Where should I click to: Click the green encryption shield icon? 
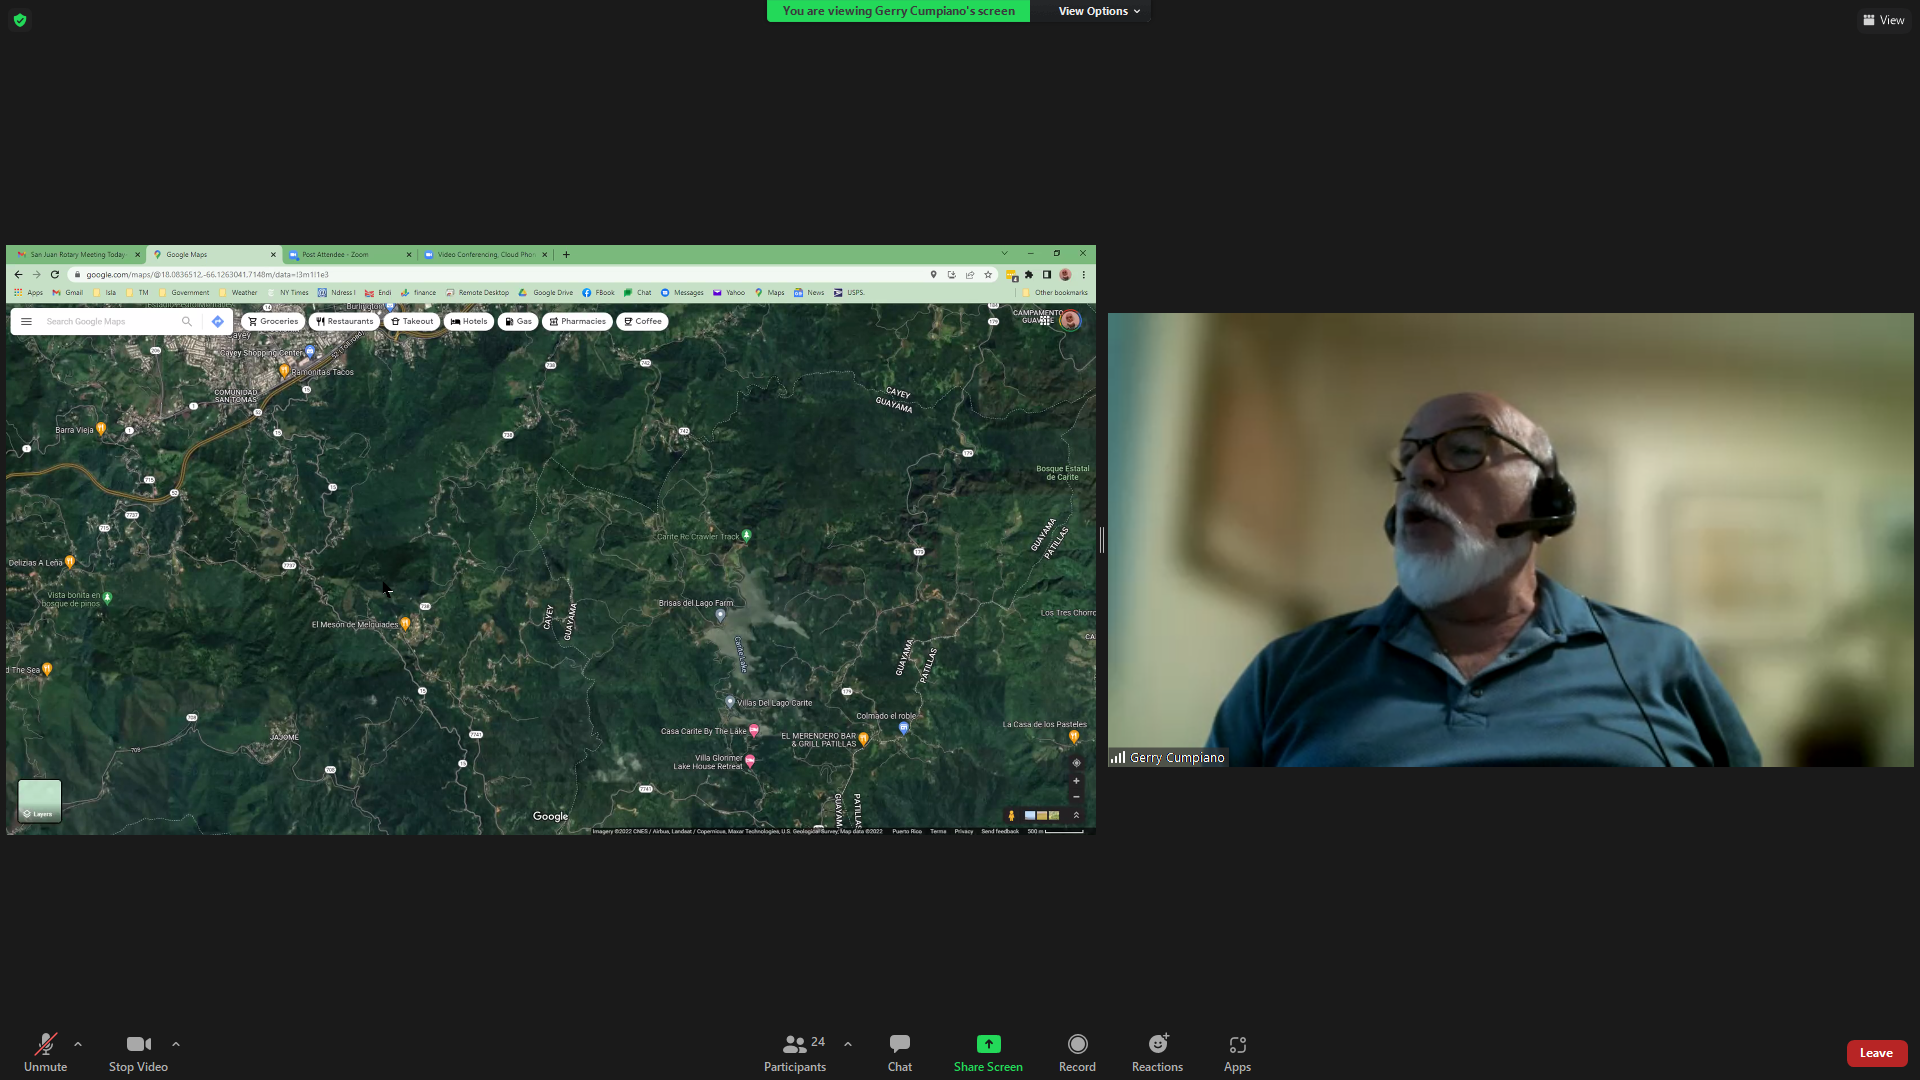pyautogui.click(x=20, y=20)
